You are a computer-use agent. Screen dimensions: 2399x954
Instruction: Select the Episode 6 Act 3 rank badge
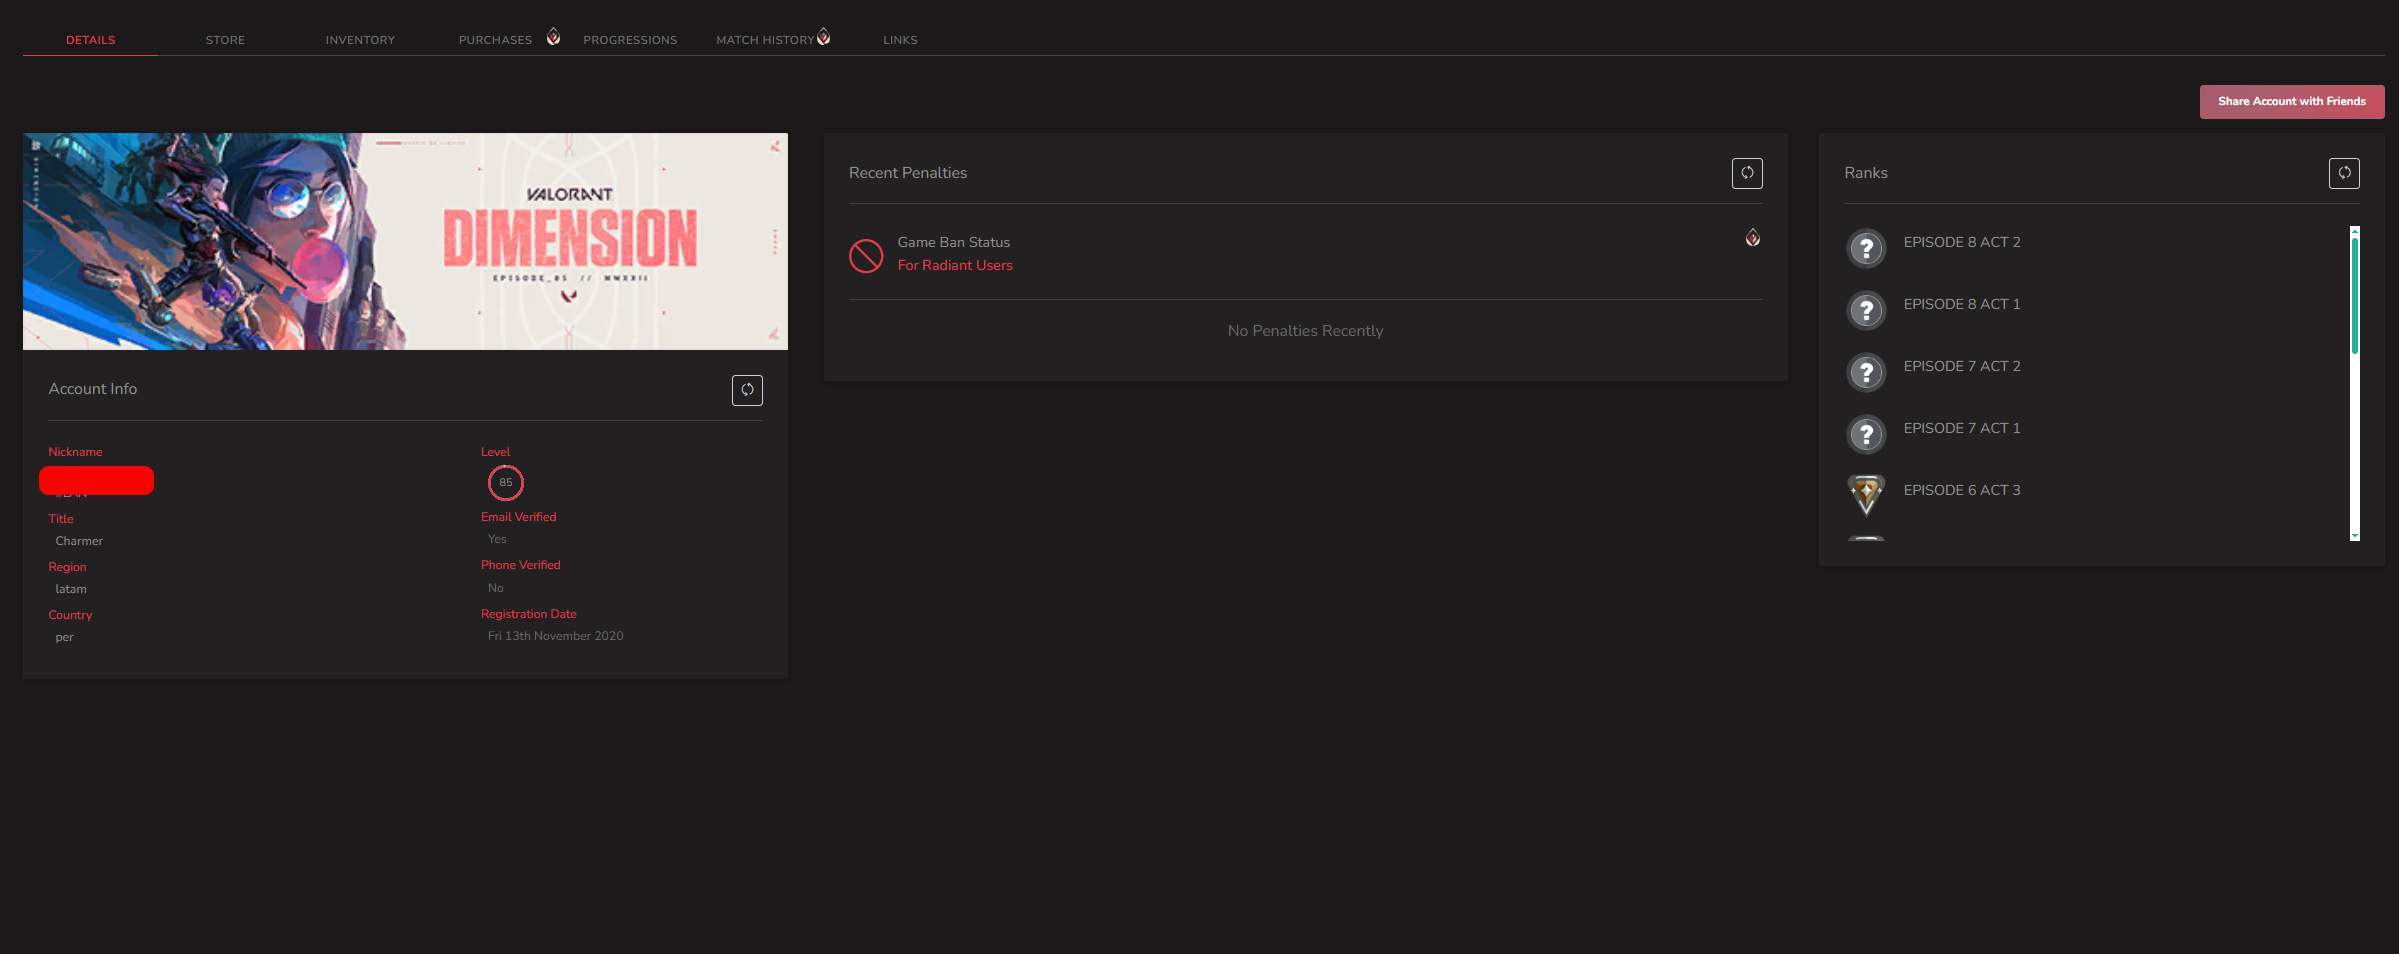1866,494
